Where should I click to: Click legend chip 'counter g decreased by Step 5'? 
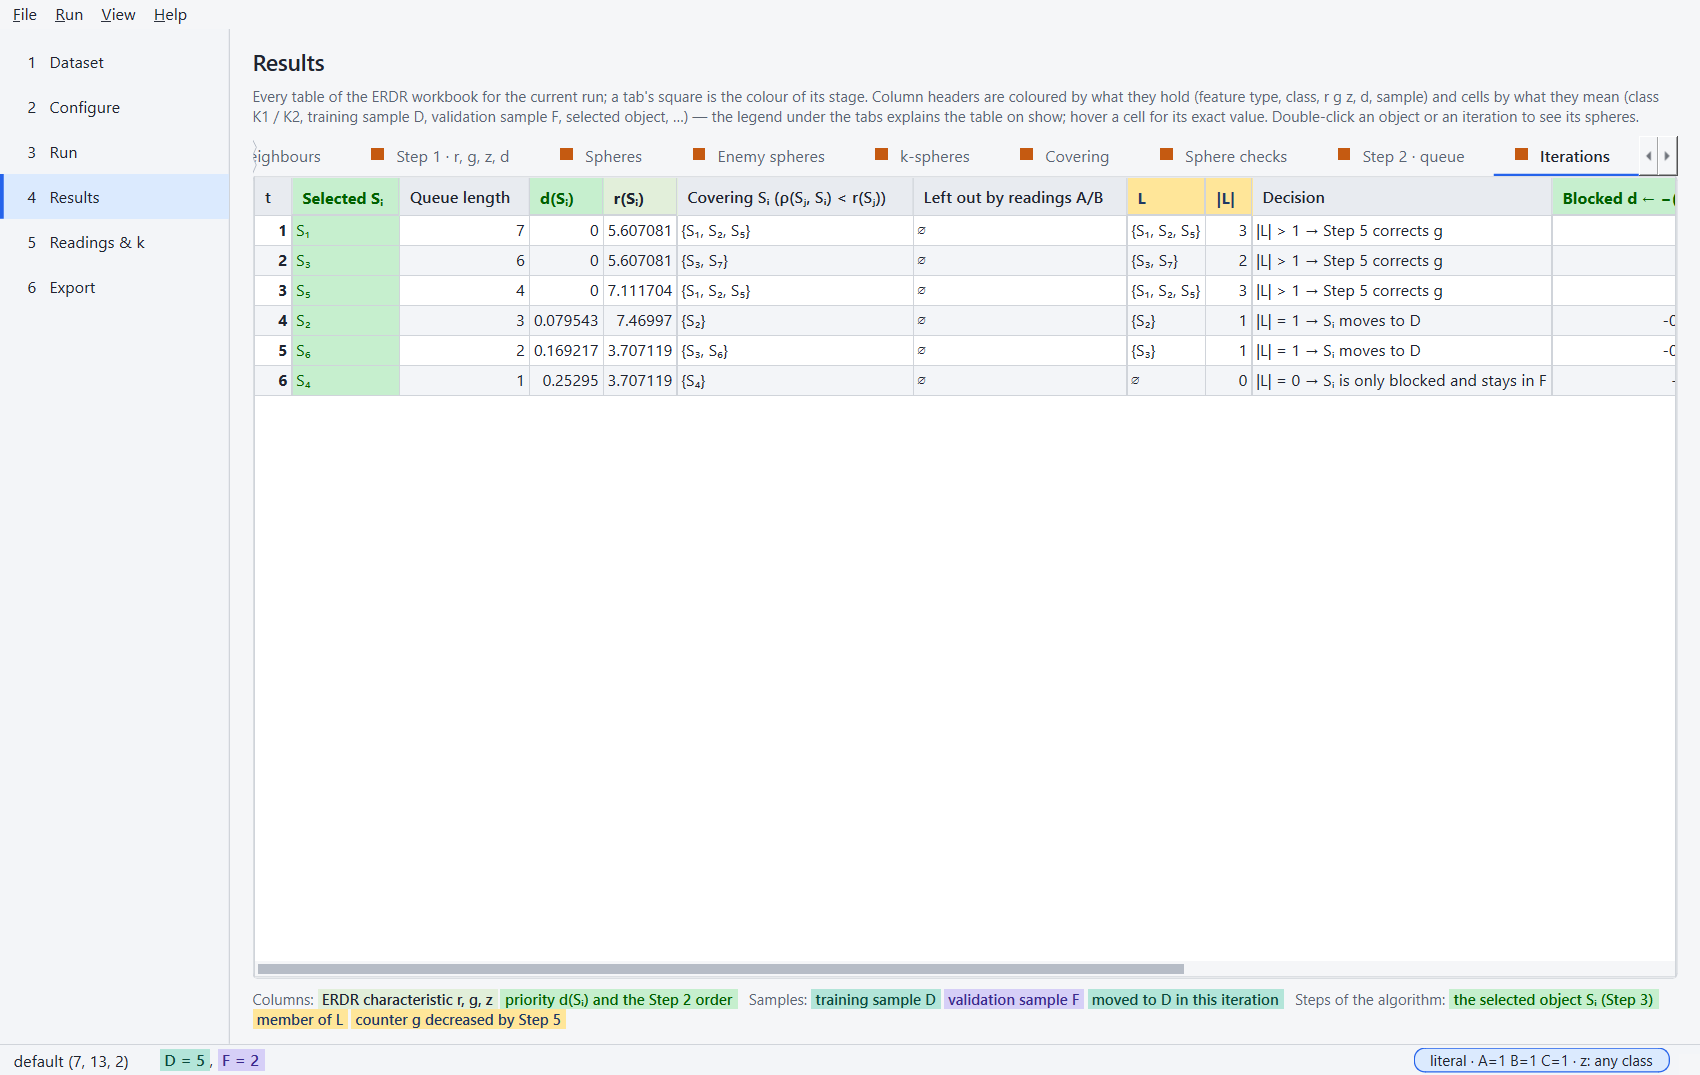tap(458, 1020)
